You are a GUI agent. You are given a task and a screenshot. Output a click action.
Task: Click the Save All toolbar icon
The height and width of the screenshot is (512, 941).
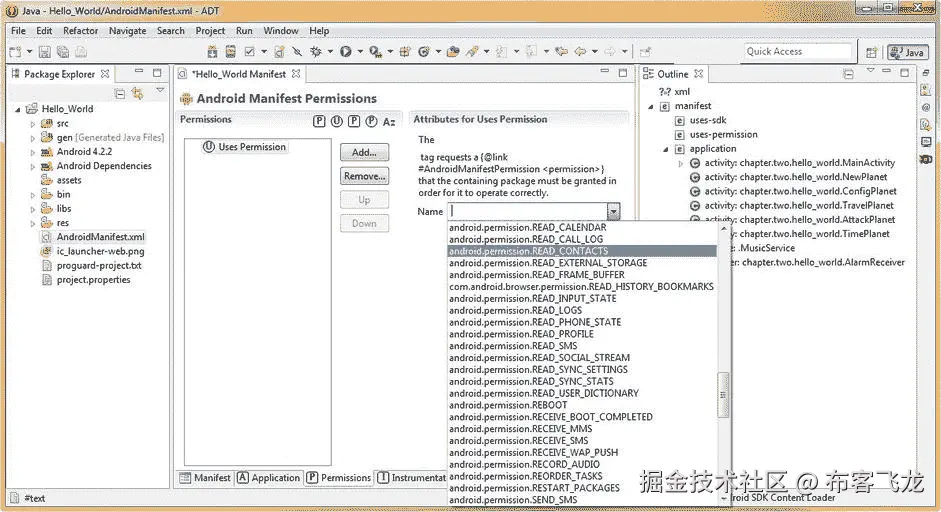coord(62,52)
